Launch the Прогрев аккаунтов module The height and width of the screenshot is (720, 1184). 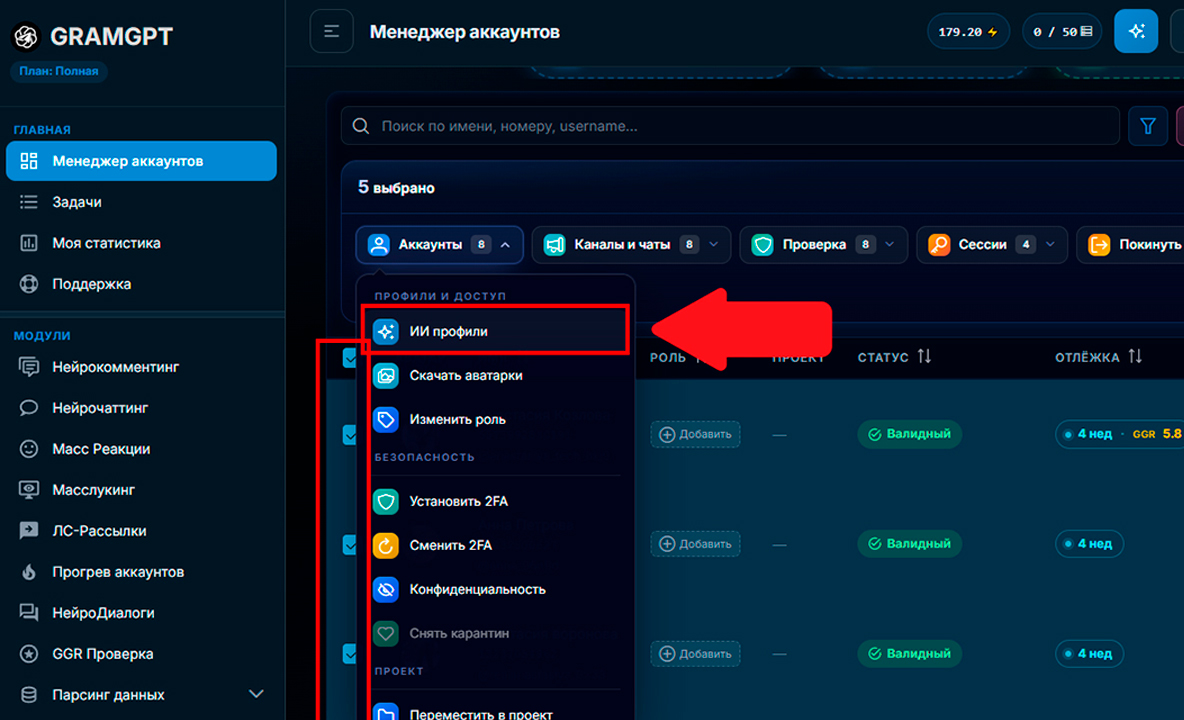141,572
